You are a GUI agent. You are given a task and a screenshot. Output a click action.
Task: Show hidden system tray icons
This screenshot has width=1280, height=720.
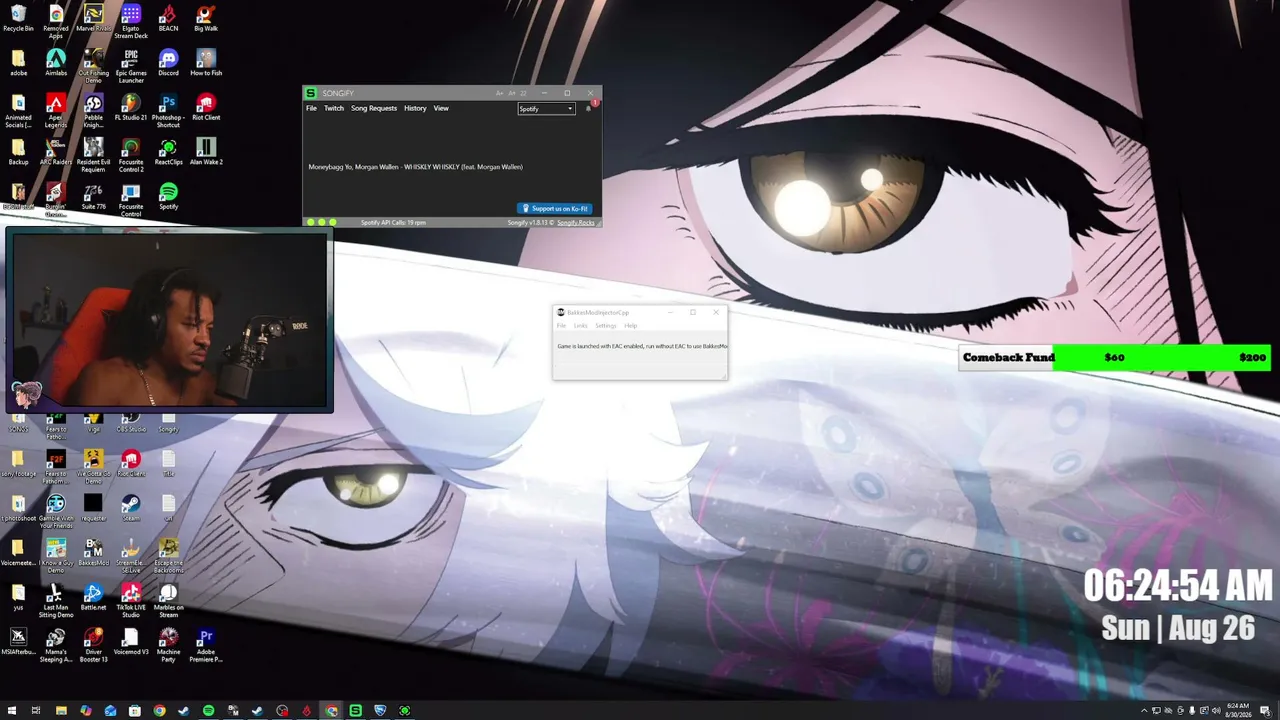pos(1144,711)
